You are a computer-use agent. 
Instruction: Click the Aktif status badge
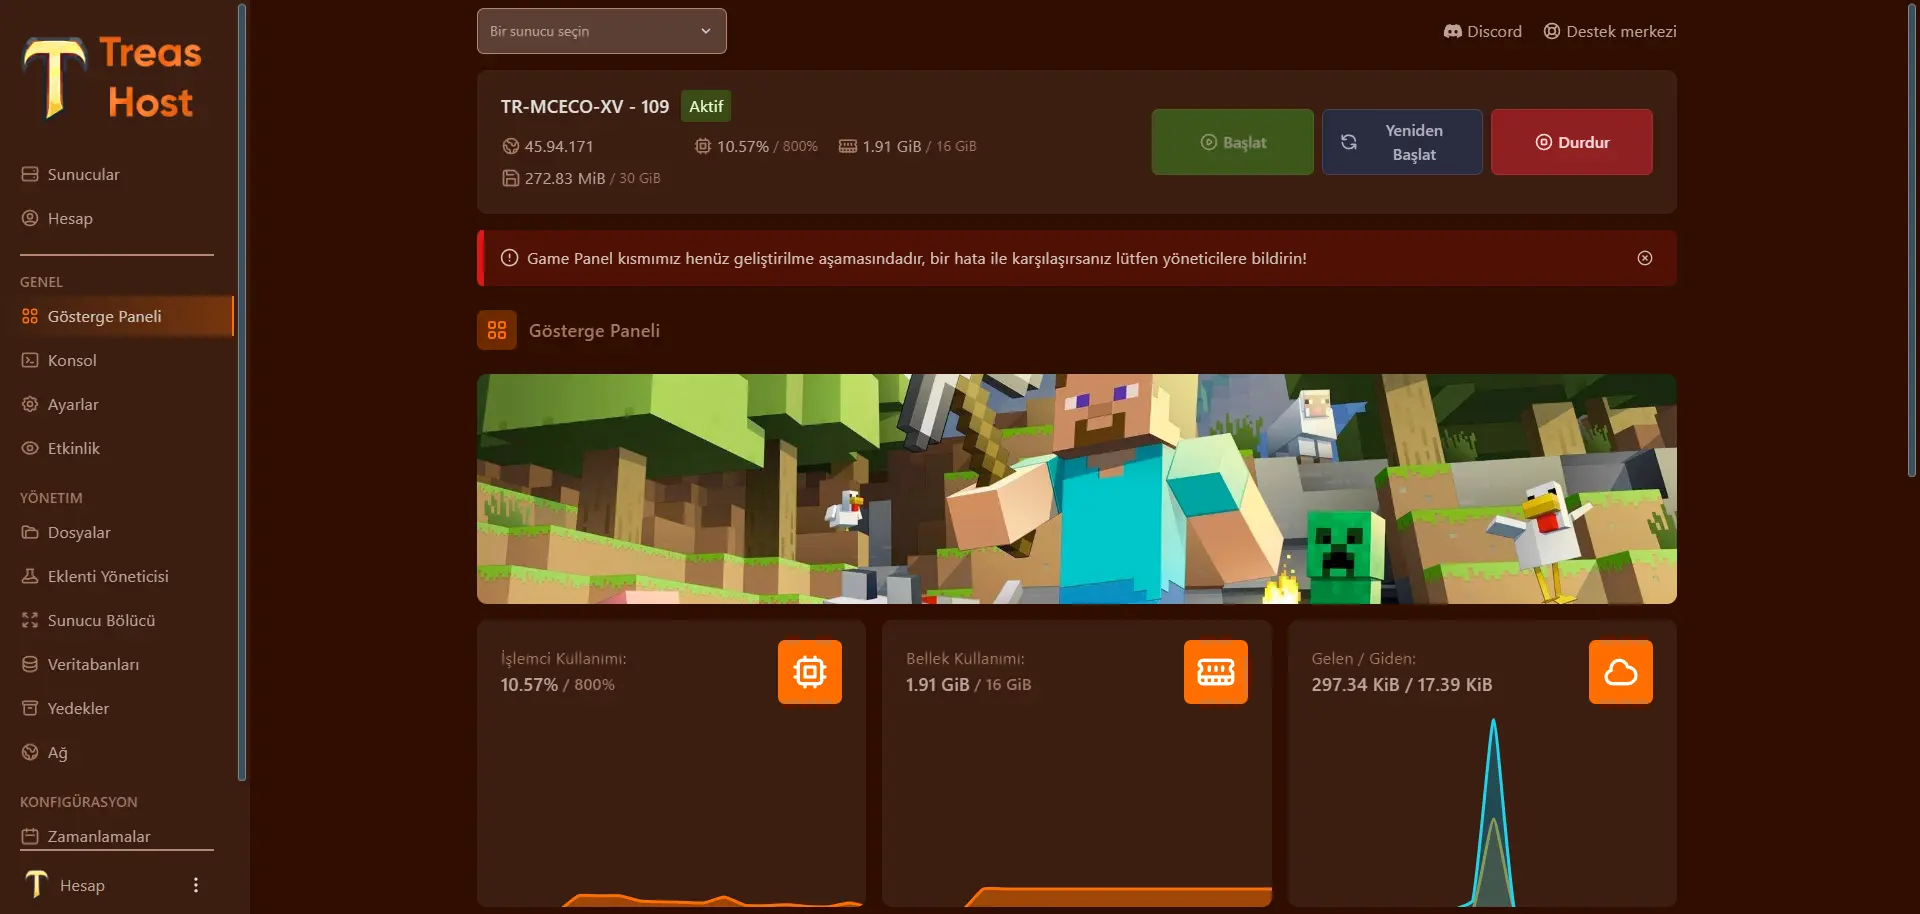pos(706,106)
